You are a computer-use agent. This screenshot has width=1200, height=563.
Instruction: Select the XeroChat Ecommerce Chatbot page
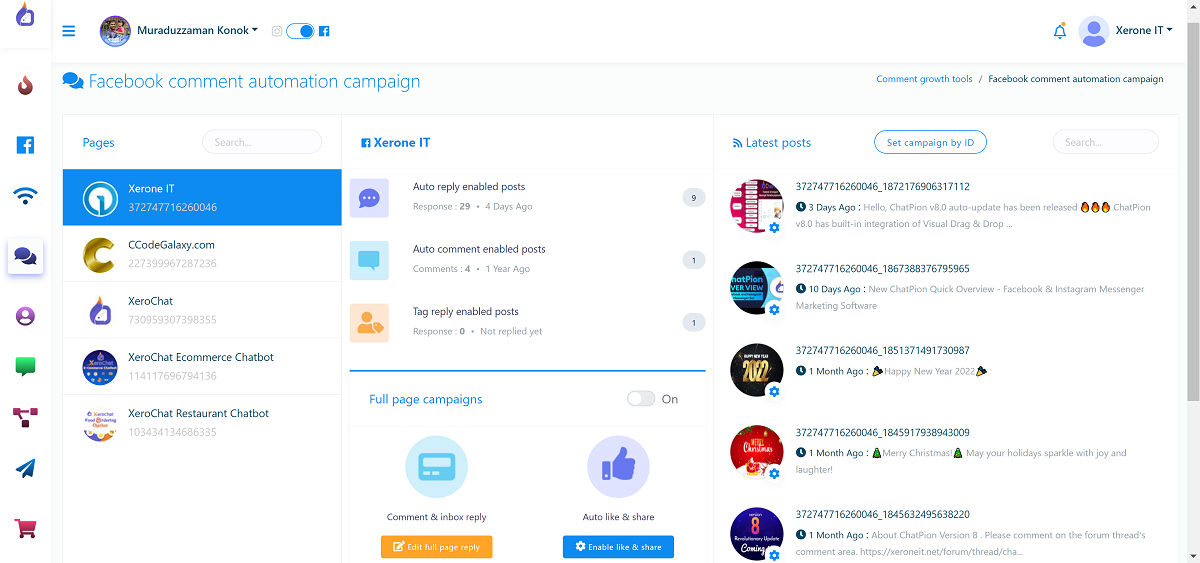[x=202, y=366]
